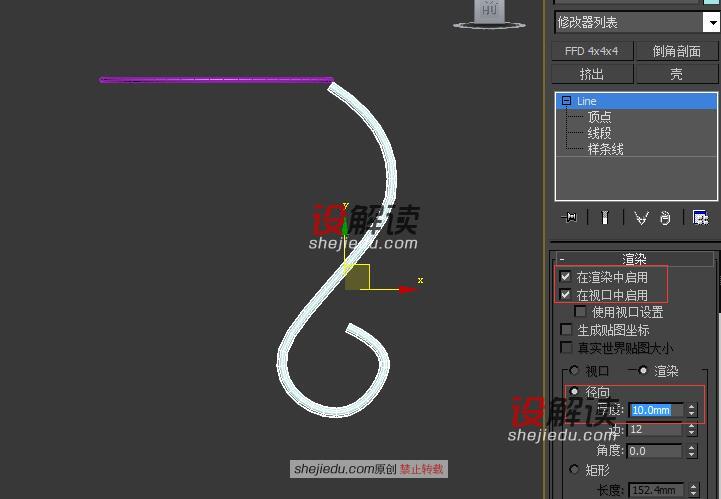Click the yellow XY plane gizmo handle
This screenshot has width=721, height=499.
point(357,277)
